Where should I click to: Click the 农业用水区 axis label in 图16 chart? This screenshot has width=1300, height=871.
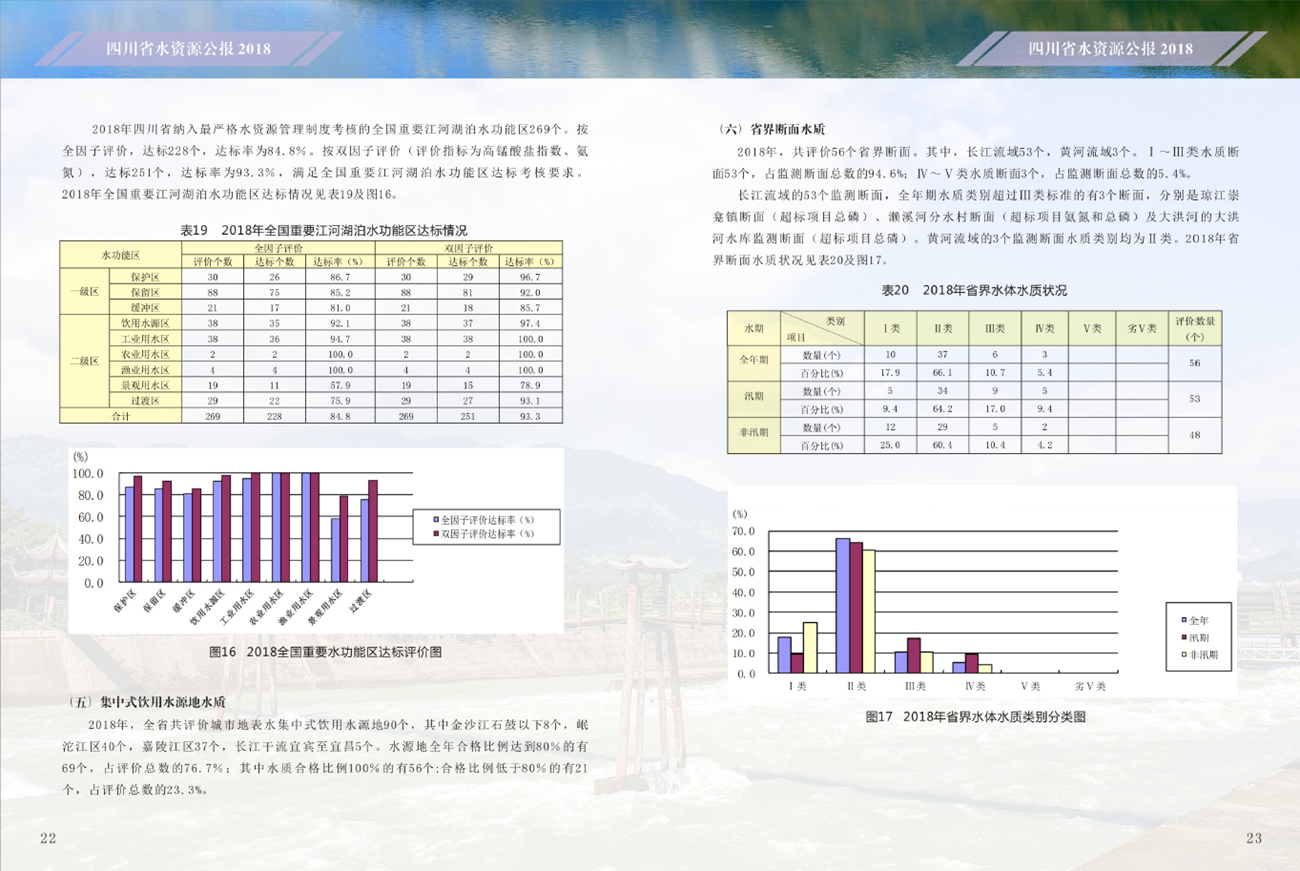[x=264, y=610]
